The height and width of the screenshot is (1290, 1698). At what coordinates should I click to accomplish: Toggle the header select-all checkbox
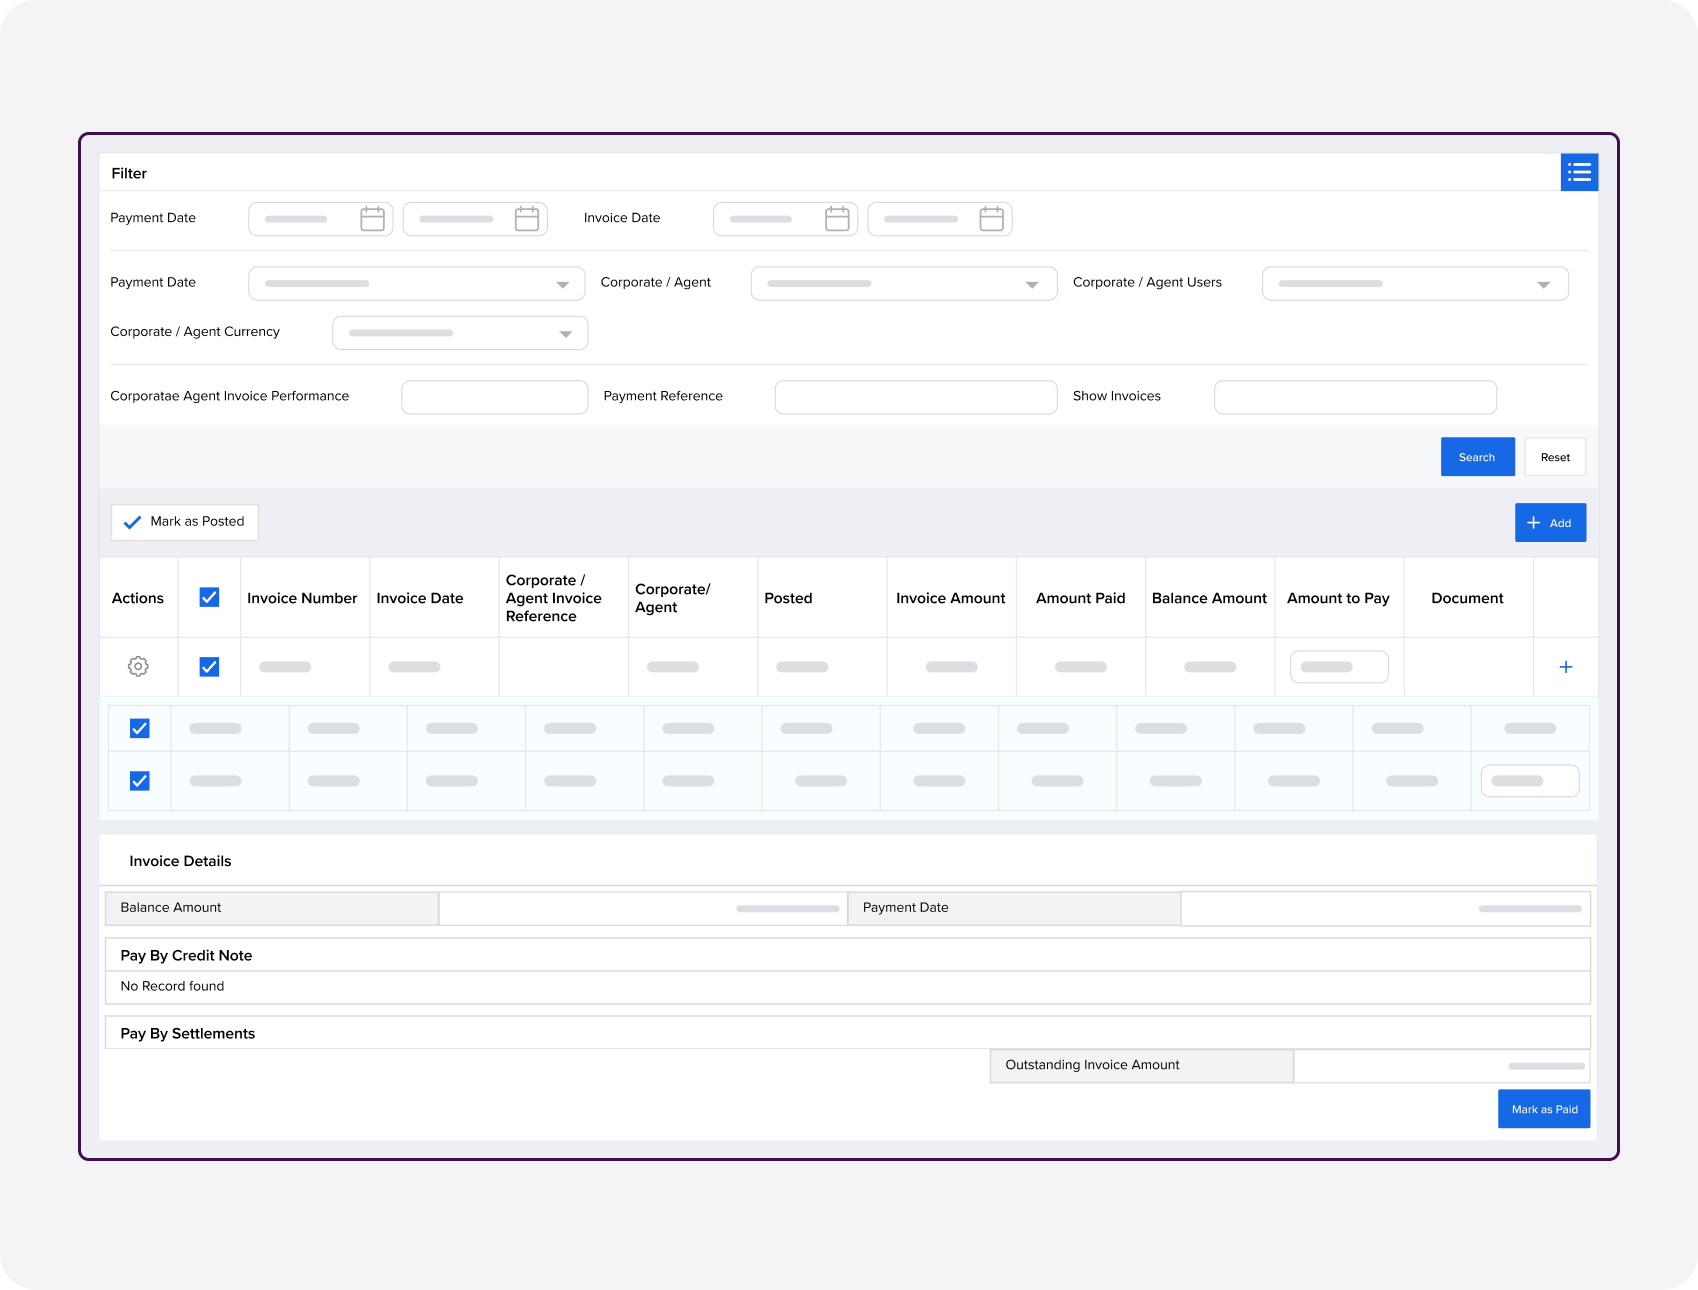(x=209, y=597)
